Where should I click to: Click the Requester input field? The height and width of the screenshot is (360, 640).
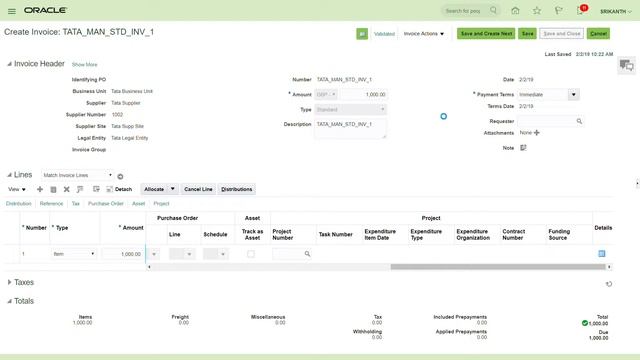pos(547,121)
